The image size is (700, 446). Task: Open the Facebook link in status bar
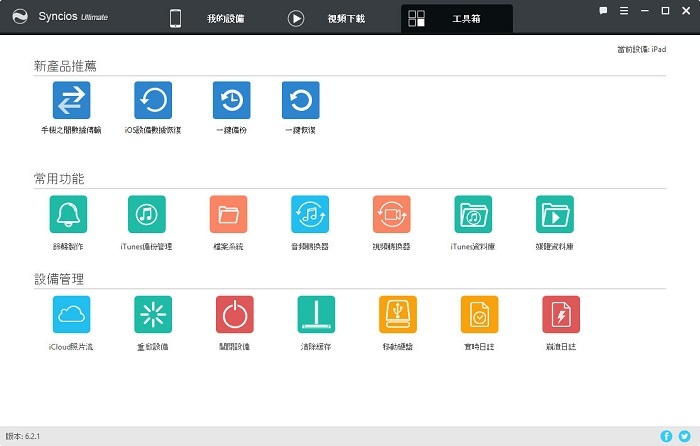tap(667, 436)
